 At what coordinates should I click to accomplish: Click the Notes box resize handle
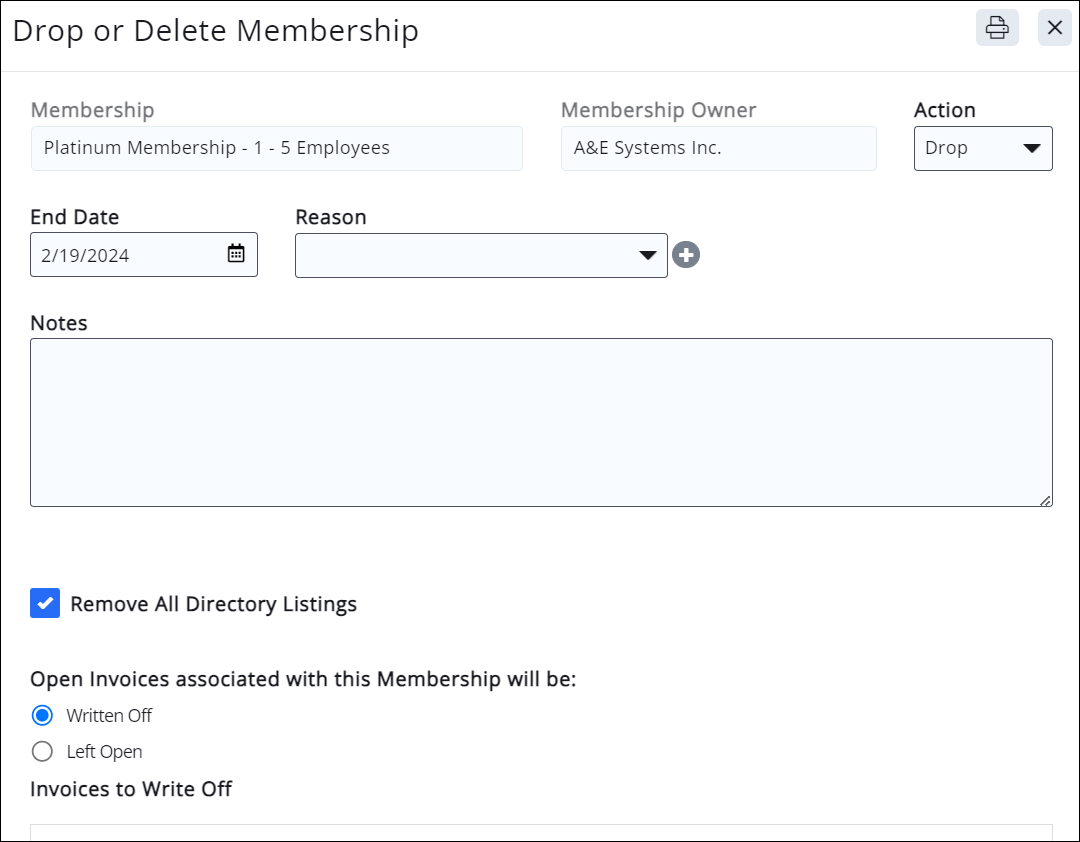[1045, 500]
